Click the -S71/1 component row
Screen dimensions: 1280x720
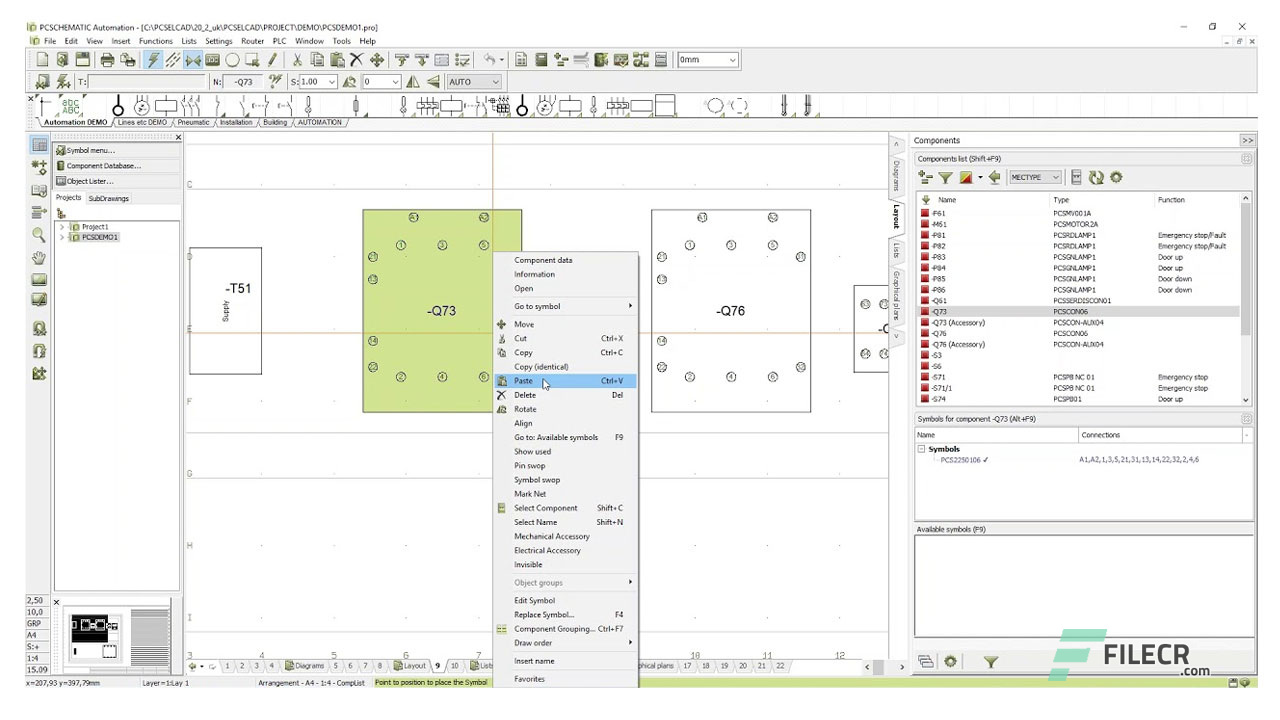(x=1078, y=388)
